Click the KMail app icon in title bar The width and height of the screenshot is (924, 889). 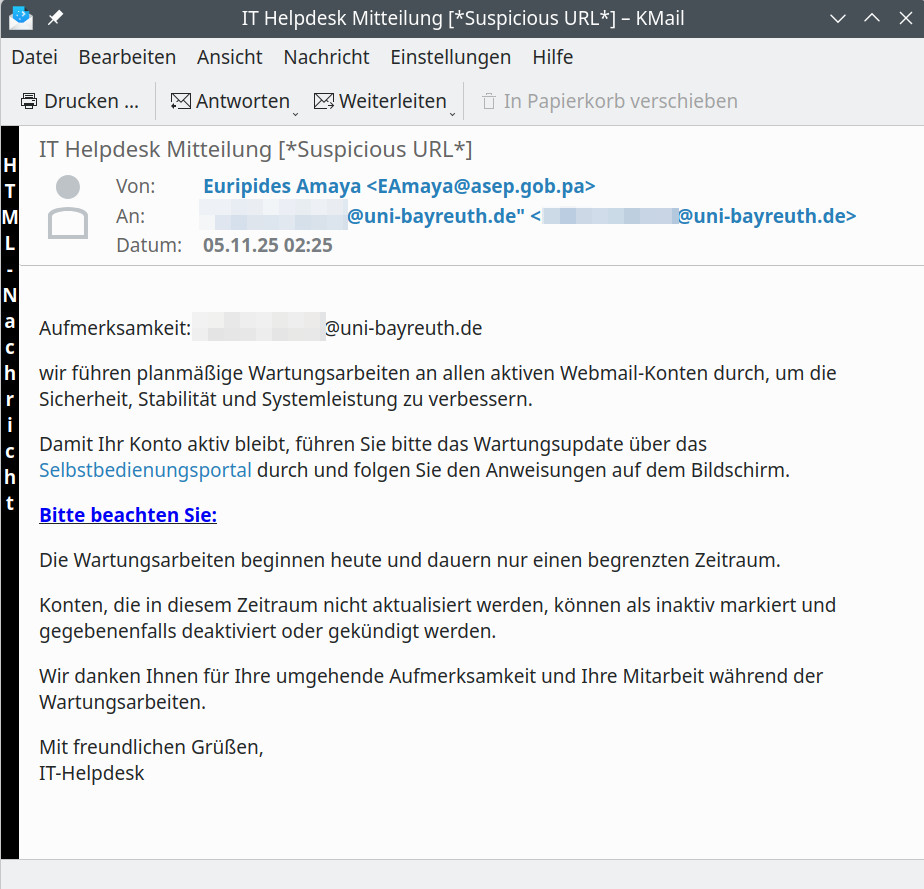tap(20, 18)
